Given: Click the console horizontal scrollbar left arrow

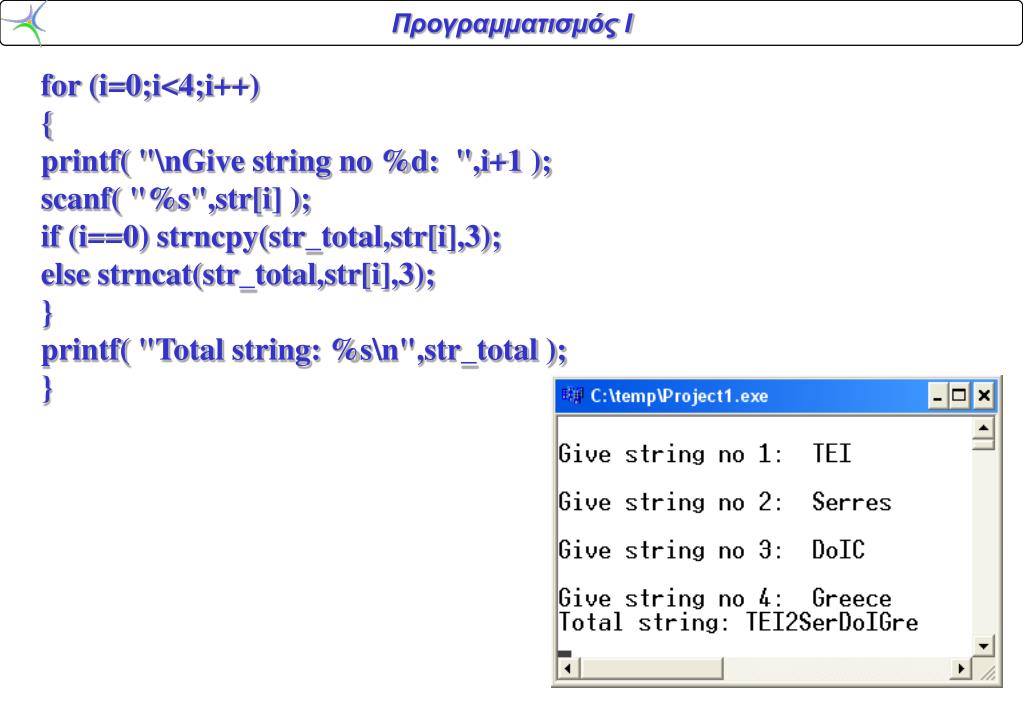Looking at the screenshot, I should tap(568, 668).
